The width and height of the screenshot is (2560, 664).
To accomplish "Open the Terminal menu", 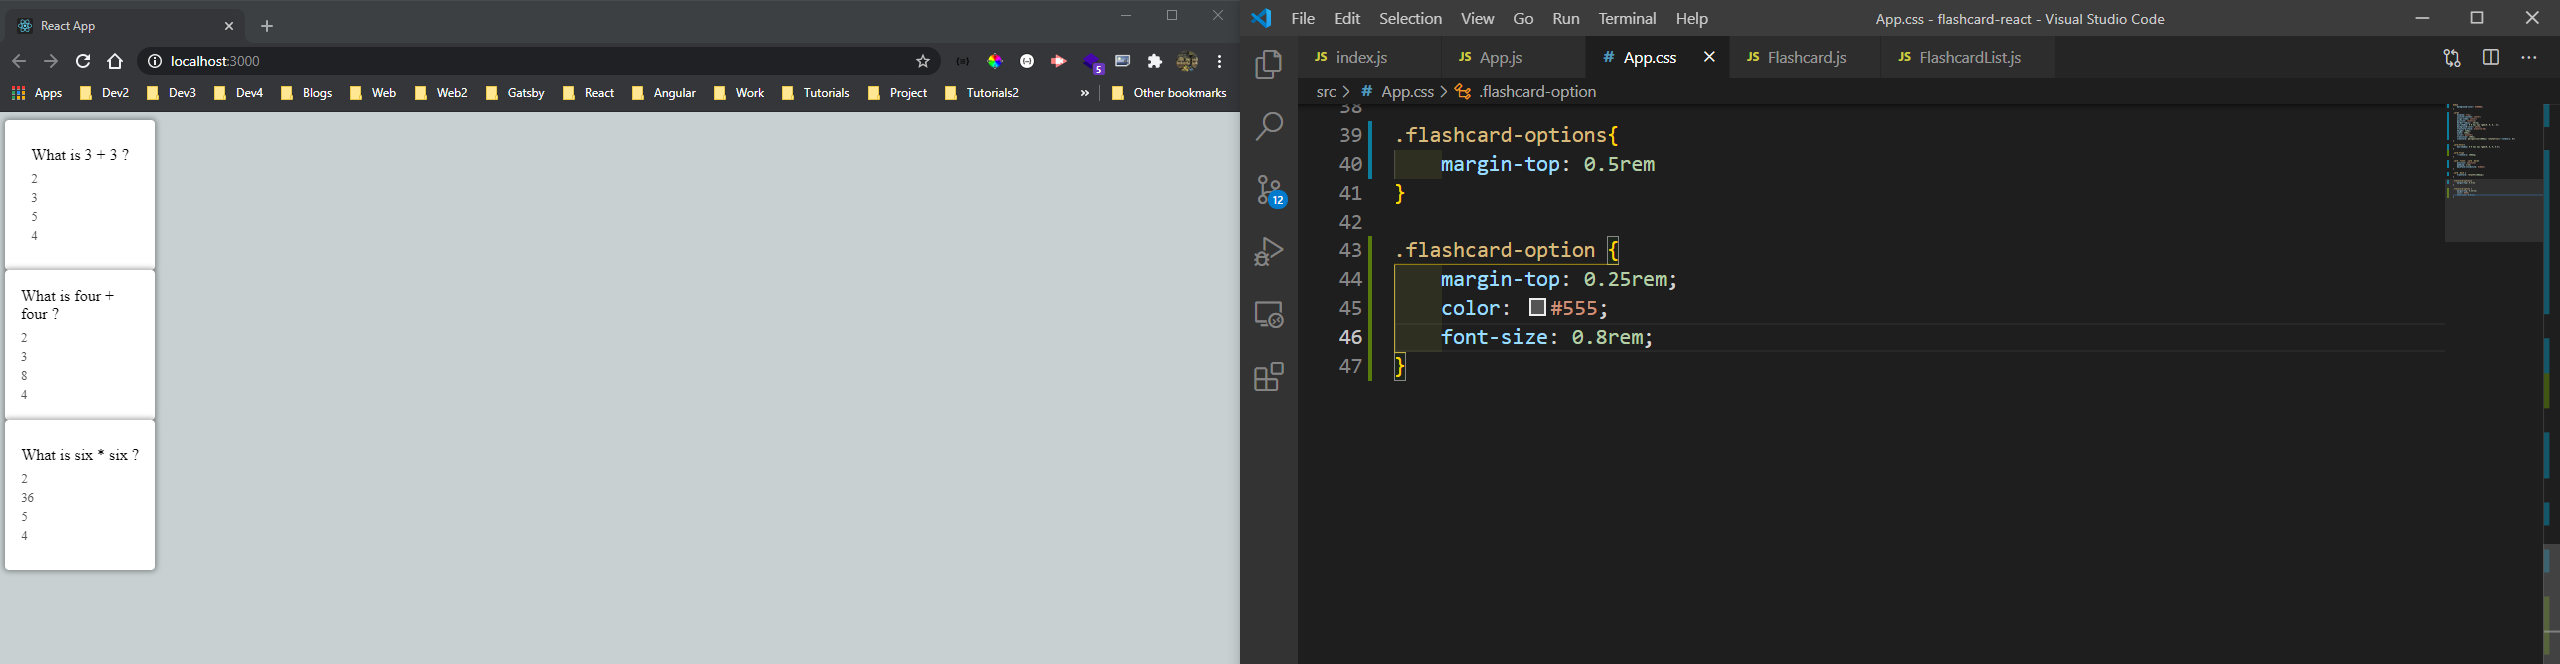I will 1627,19.
